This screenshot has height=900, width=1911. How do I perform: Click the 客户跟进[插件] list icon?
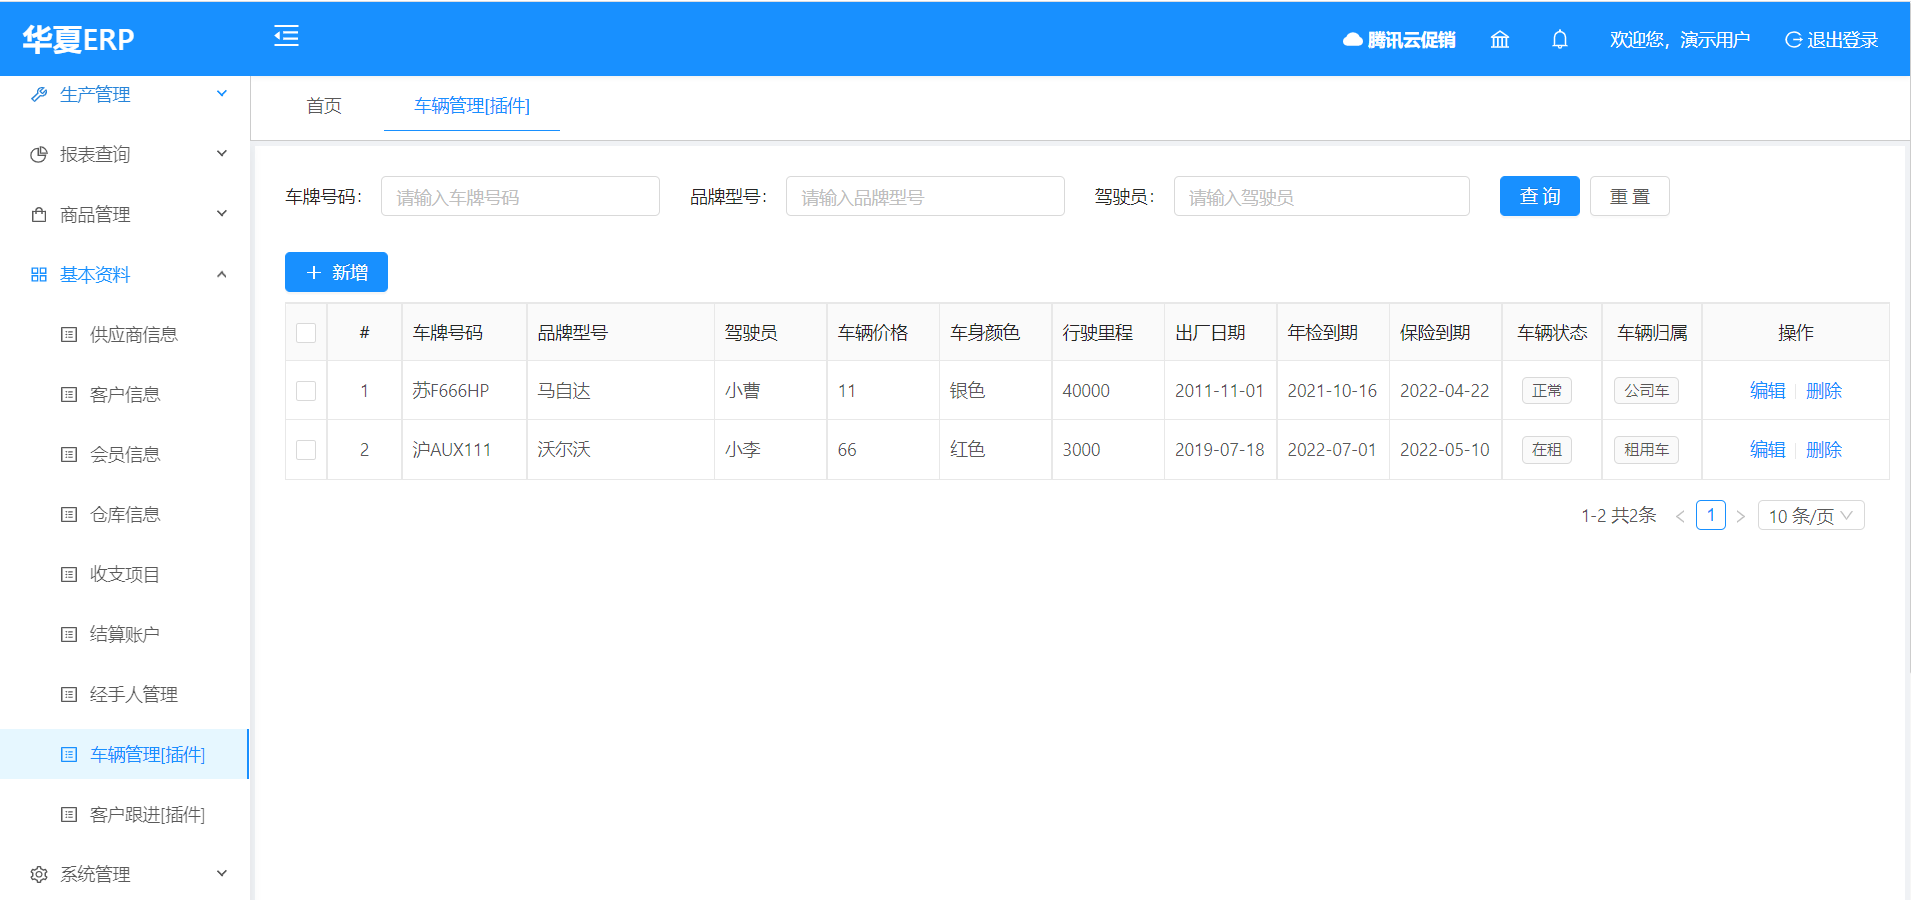[x=69, y=814]
